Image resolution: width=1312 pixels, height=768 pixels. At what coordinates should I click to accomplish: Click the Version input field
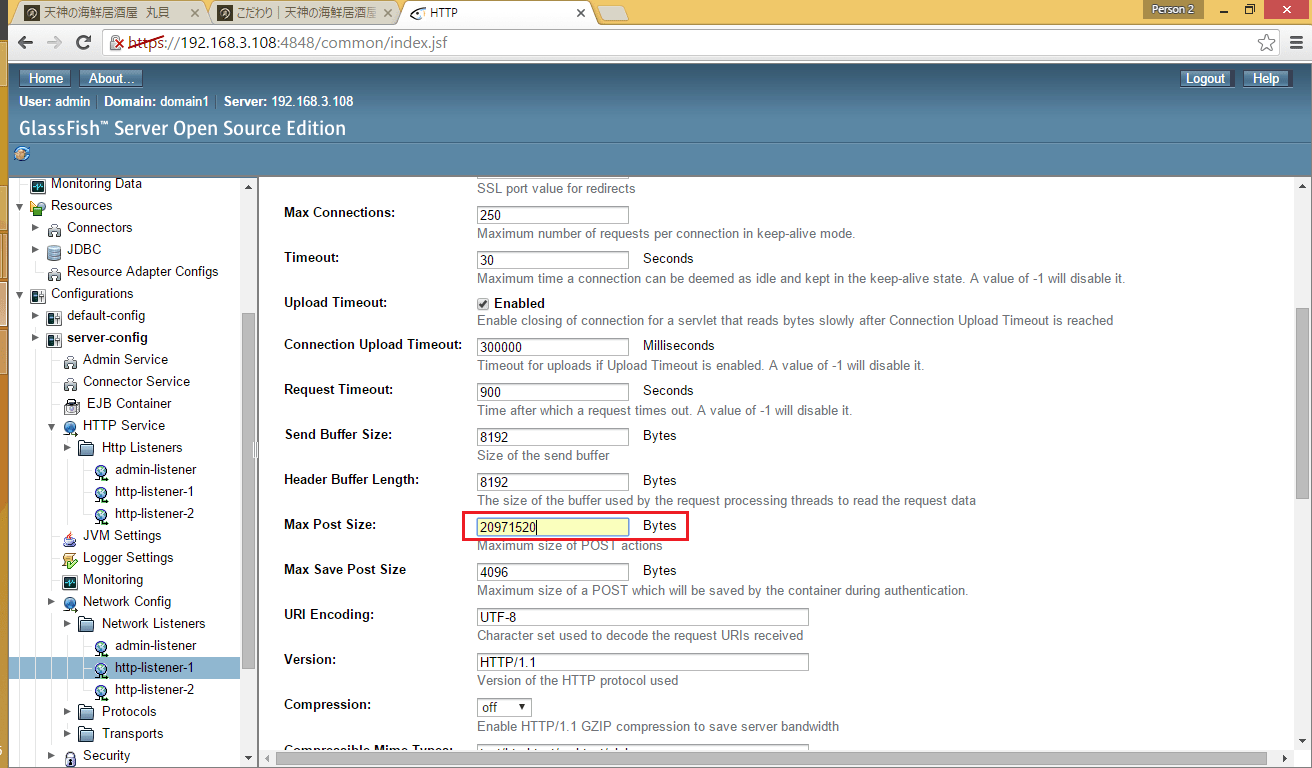pos(643,662)
